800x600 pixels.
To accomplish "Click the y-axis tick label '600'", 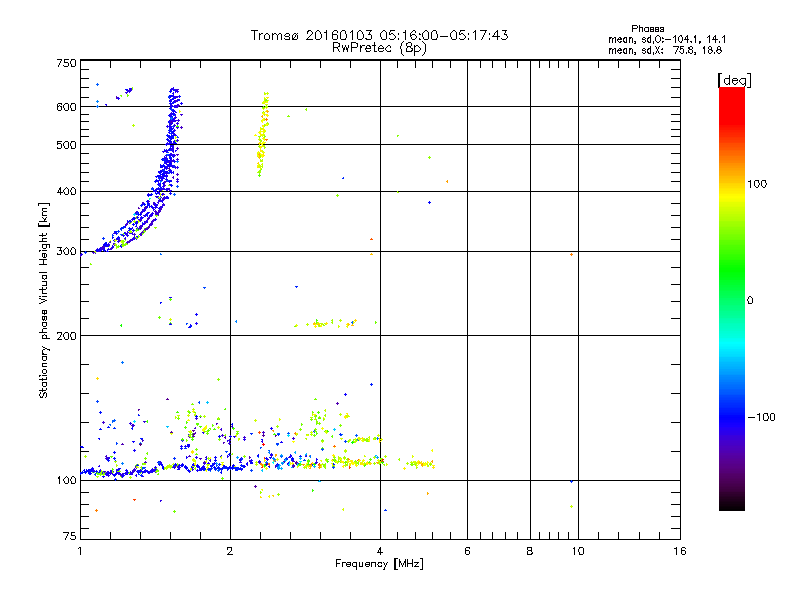I will click(66, 107).
